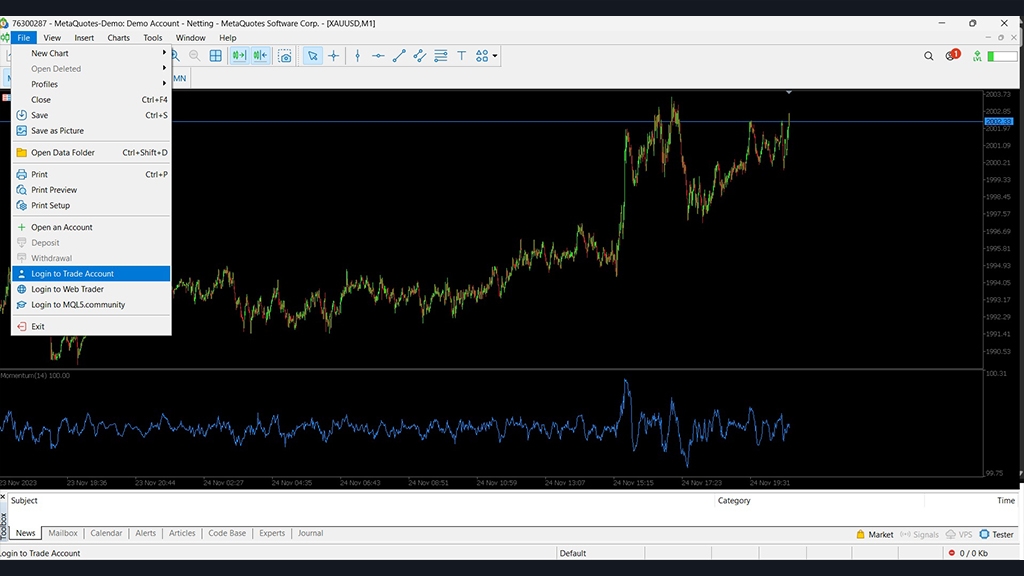Screen dimensions: 1024x576
Task: Click the screenshot camera icon in toolbar
Action: (285, 56)
